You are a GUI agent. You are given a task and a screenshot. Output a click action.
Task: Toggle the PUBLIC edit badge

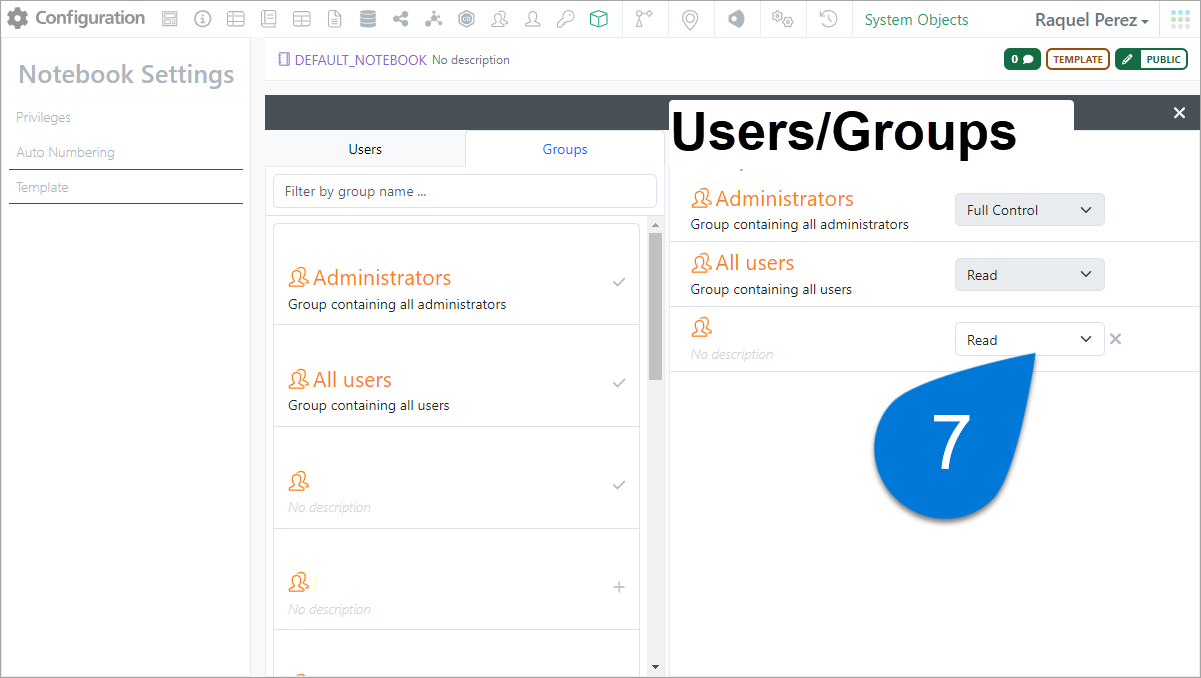(x=1151, y=59)
